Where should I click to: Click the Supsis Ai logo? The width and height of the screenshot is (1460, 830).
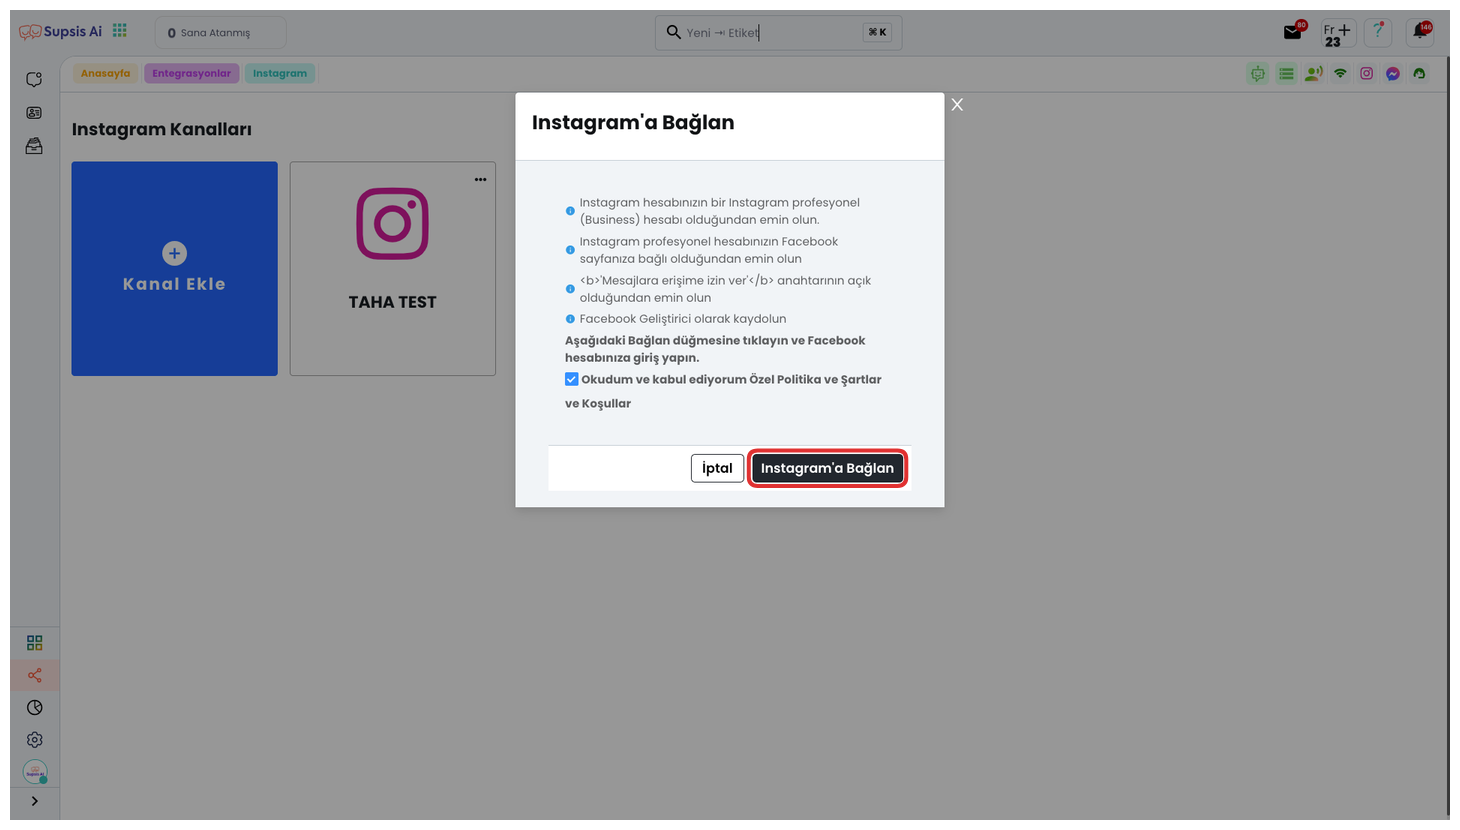[x=60, y=32]
